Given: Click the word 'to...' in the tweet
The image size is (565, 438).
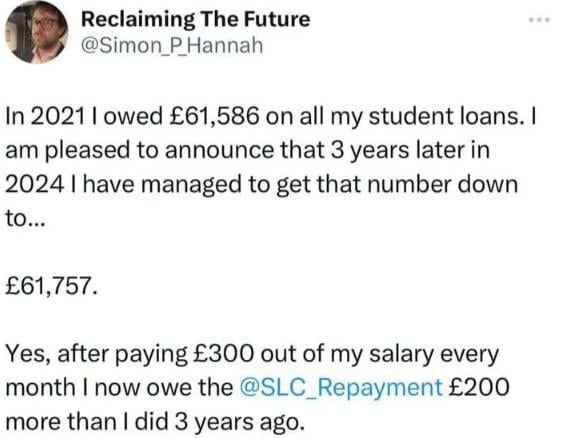Looking at the screenshot, I should [x=25, y=218].
